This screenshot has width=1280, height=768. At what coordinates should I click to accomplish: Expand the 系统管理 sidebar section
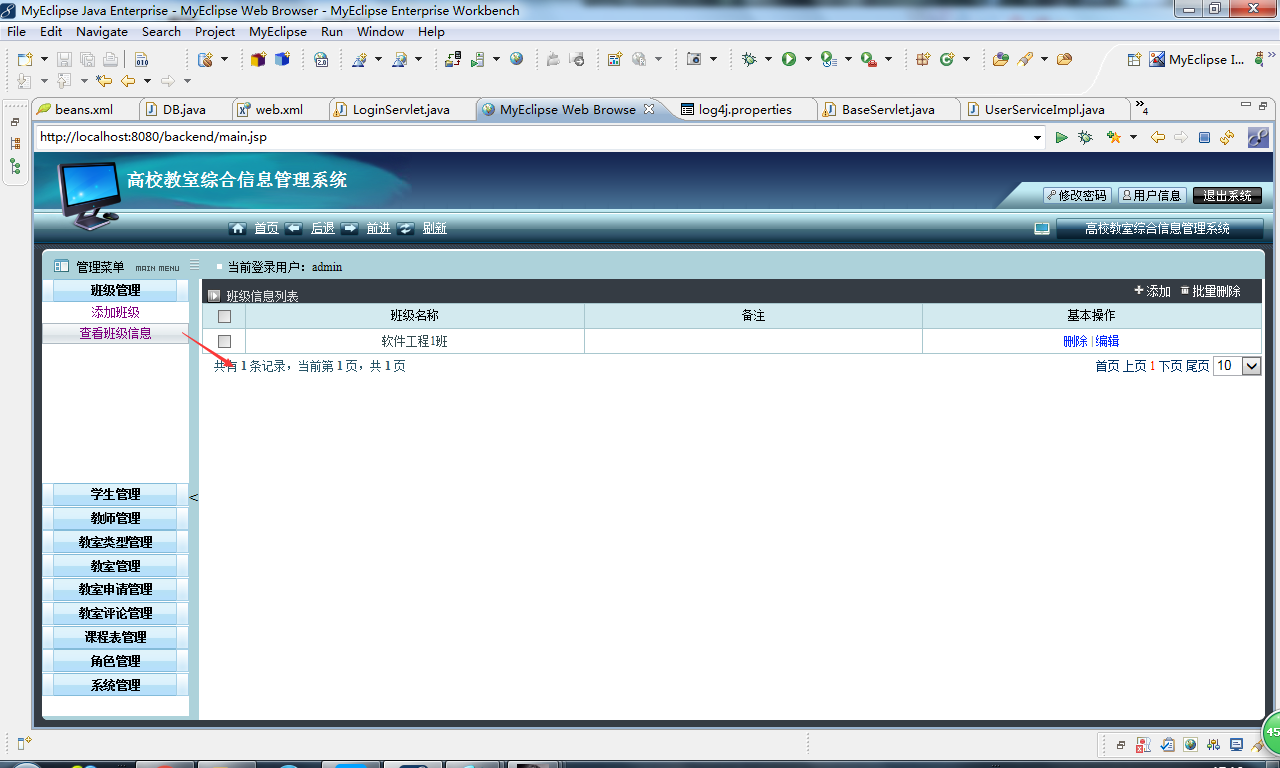[115, 685]
